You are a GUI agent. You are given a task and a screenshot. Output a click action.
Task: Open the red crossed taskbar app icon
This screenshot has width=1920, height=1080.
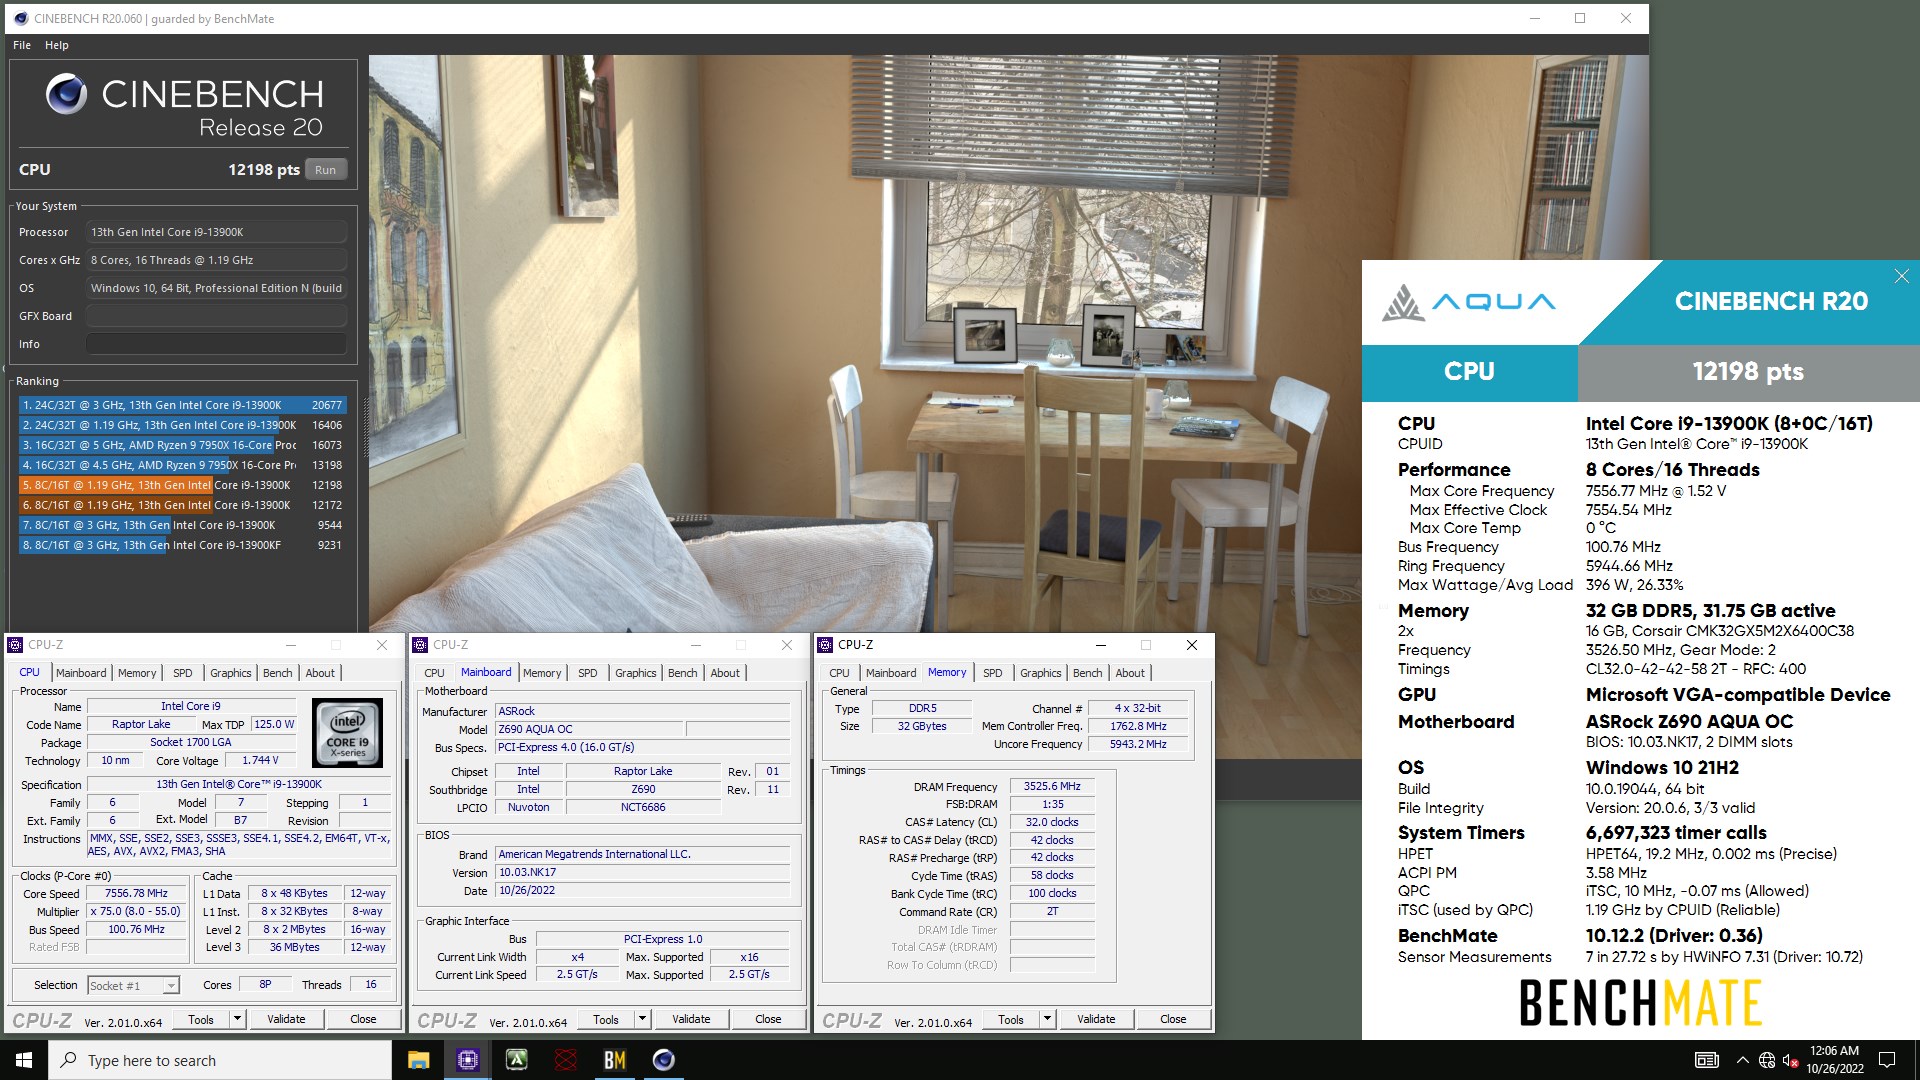click(565, 1060)
